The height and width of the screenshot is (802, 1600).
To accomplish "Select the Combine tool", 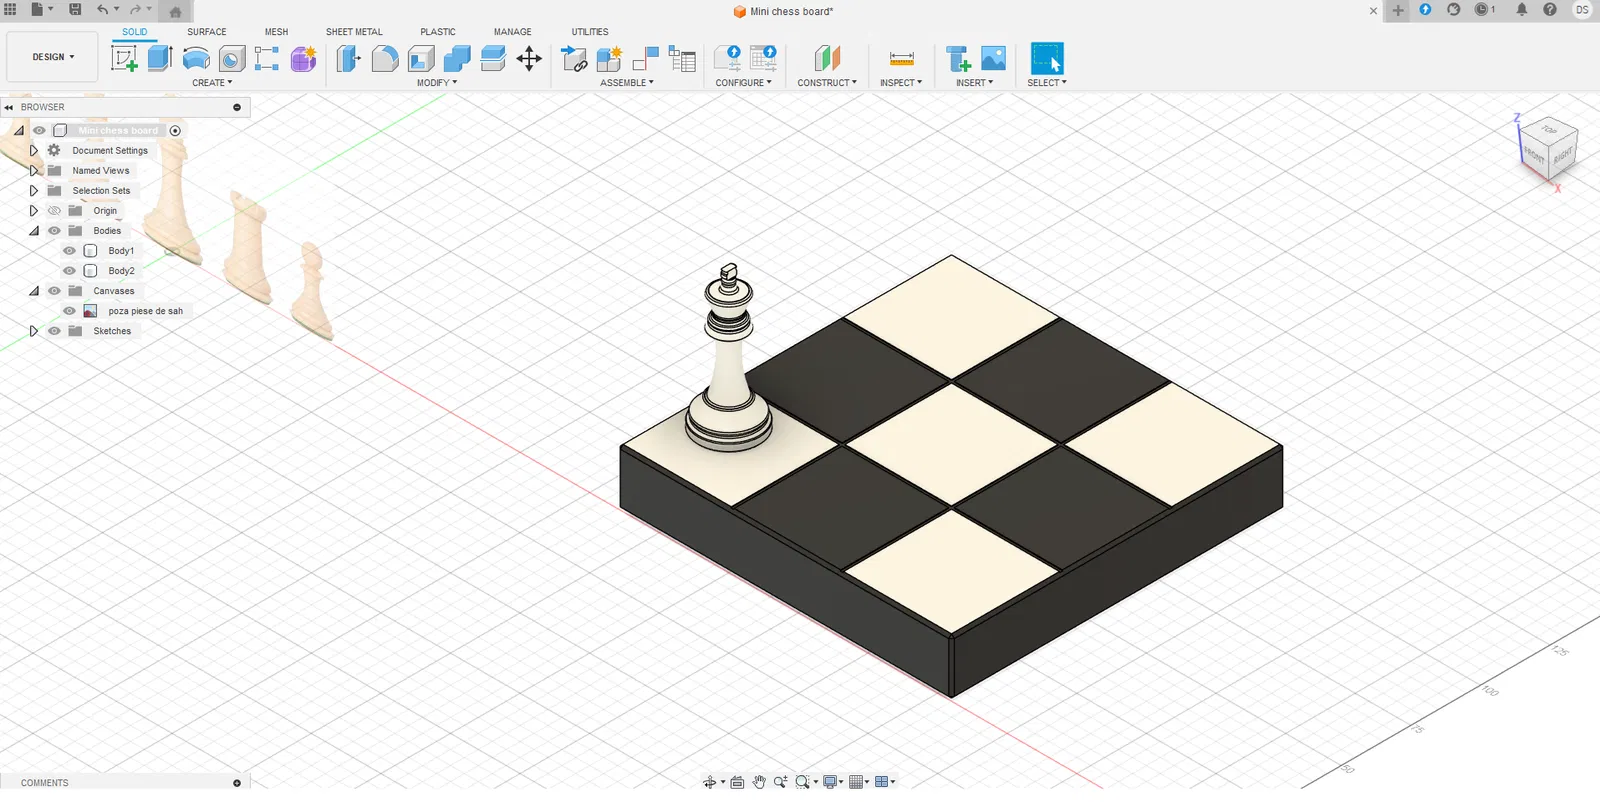I will click(457, 59).
